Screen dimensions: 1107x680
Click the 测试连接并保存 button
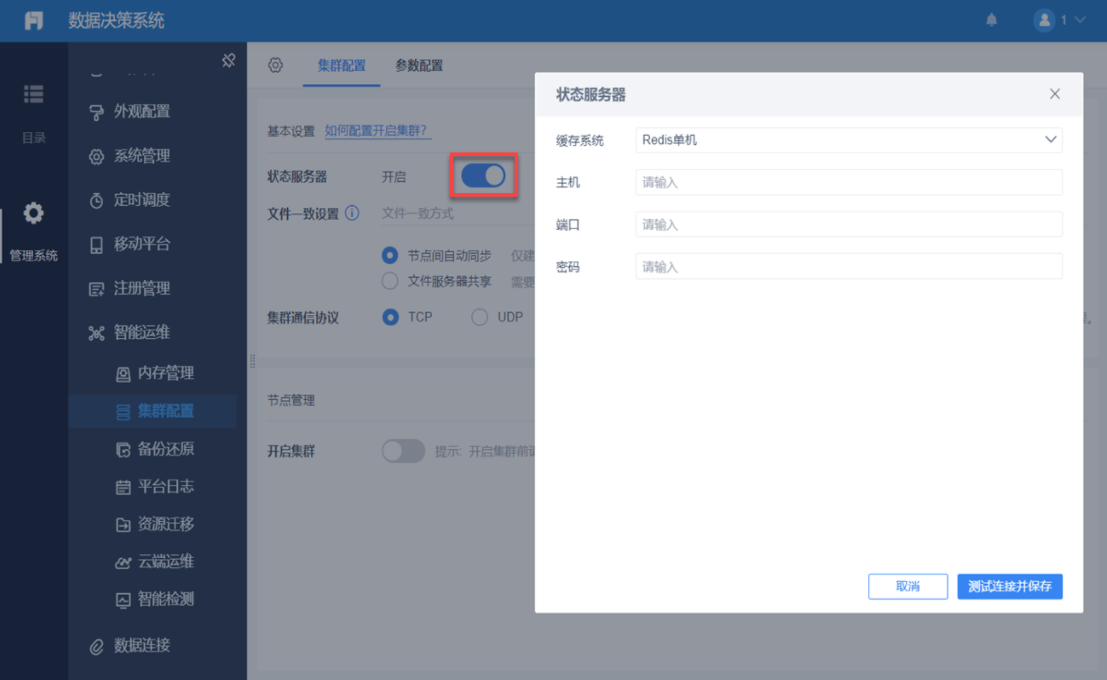tap(1010, 586)
